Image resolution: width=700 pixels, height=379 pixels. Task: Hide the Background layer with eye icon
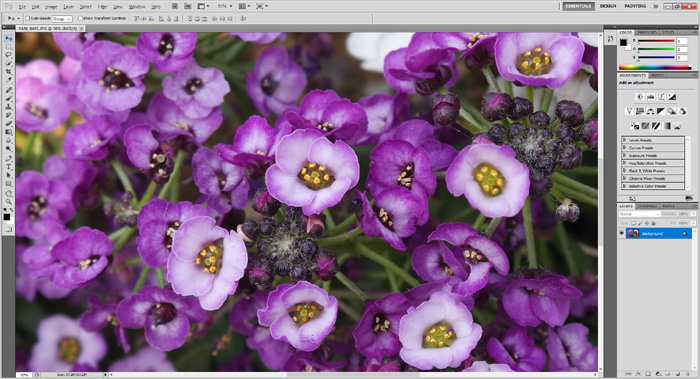click(x=621, y=233)
